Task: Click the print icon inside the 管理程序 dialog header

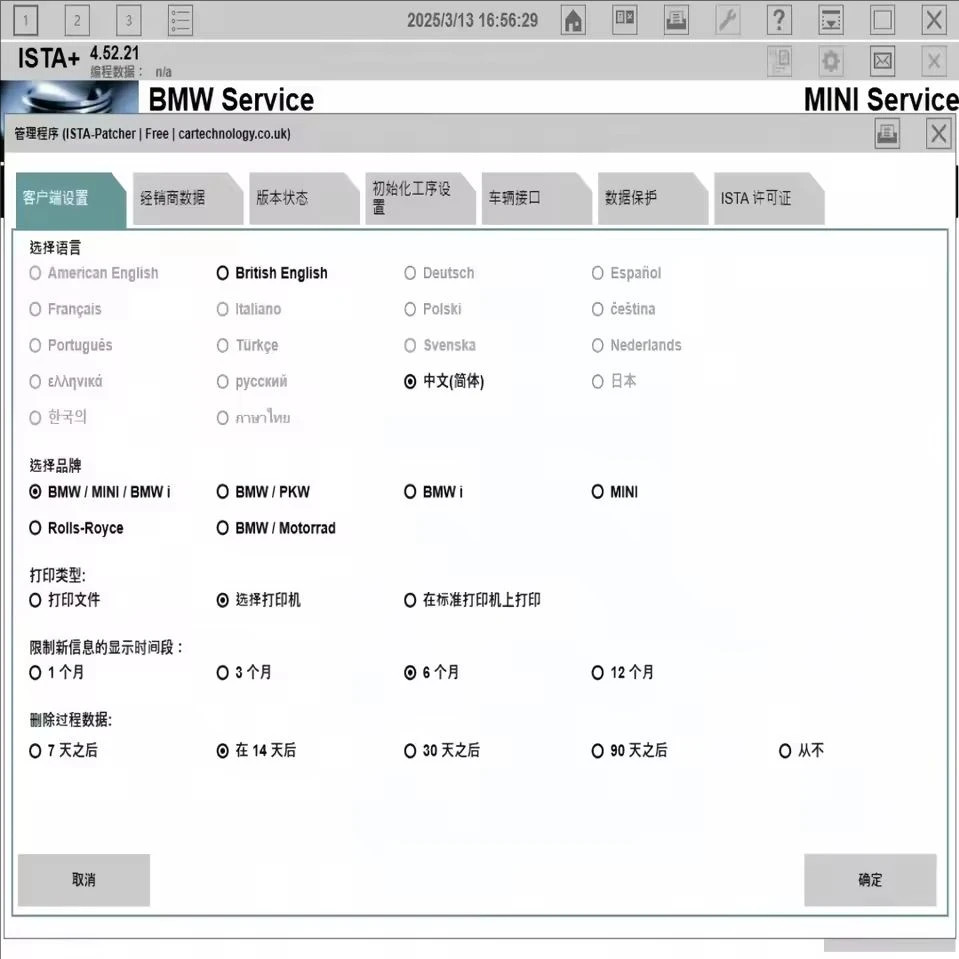Action: (x=887, y=132)
